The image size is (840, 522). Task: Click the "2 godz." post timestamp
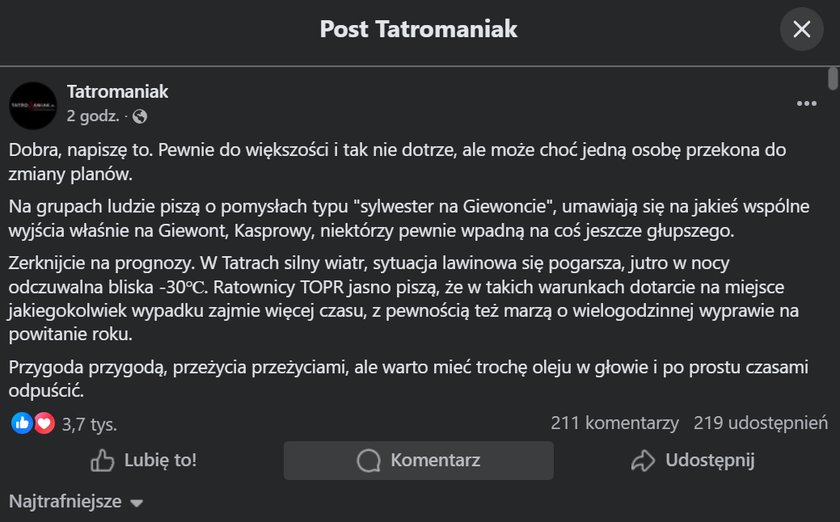[94, 116]
